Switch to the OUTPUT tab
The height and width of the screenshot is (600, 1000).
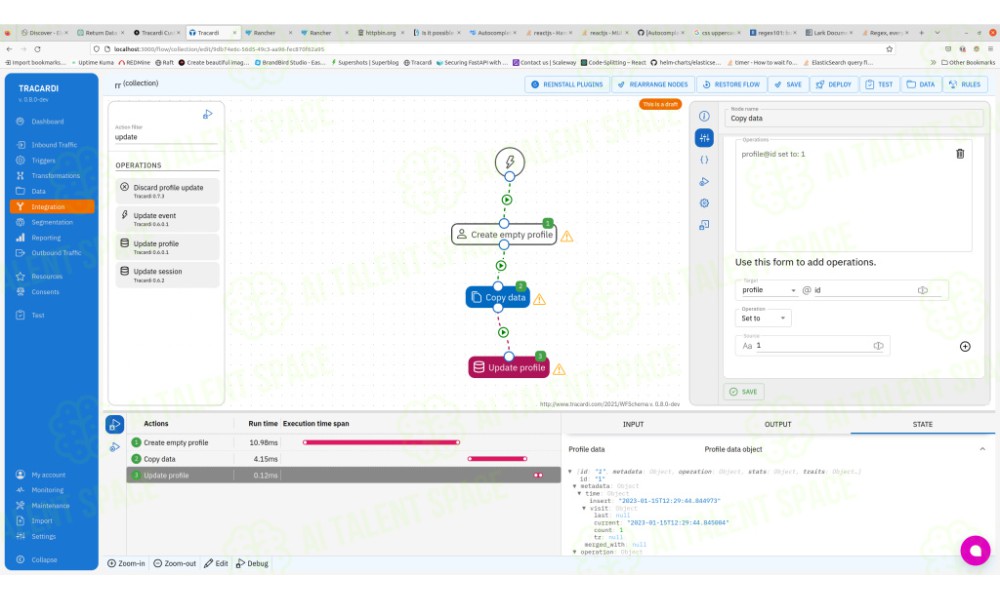[x=777, y=424]
